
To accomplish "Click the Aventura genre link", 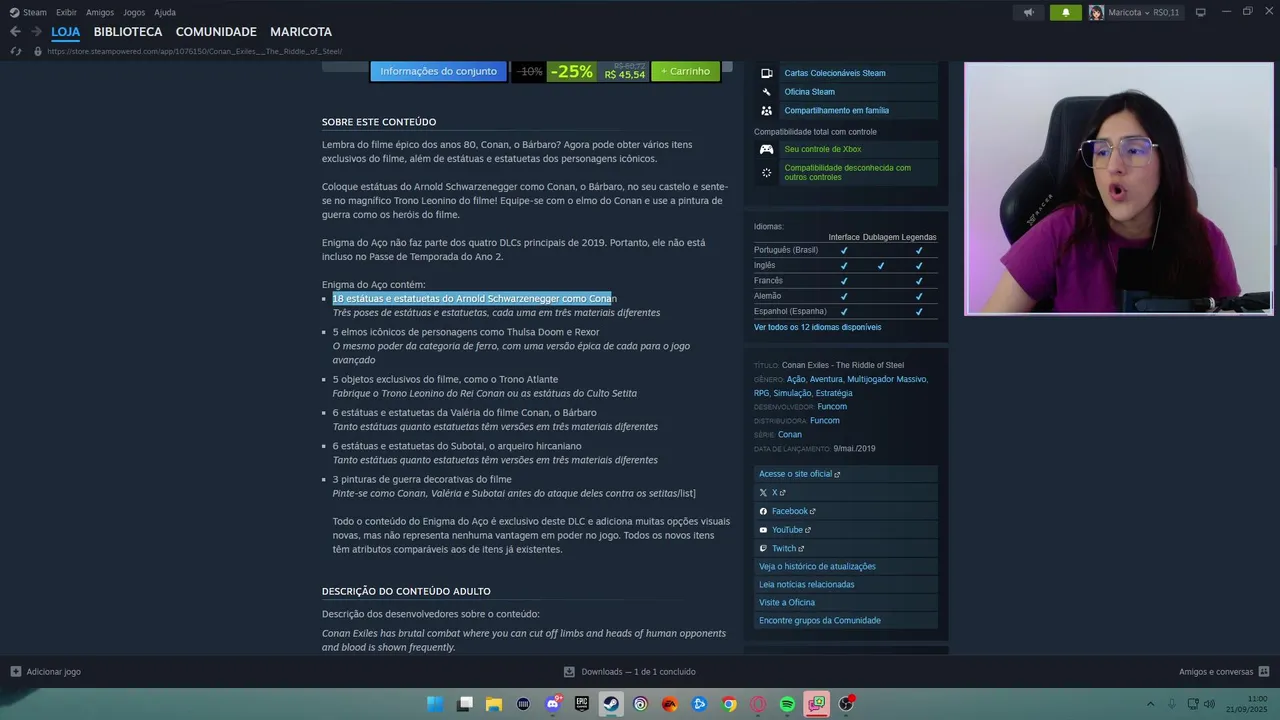I will click(826, 379).
